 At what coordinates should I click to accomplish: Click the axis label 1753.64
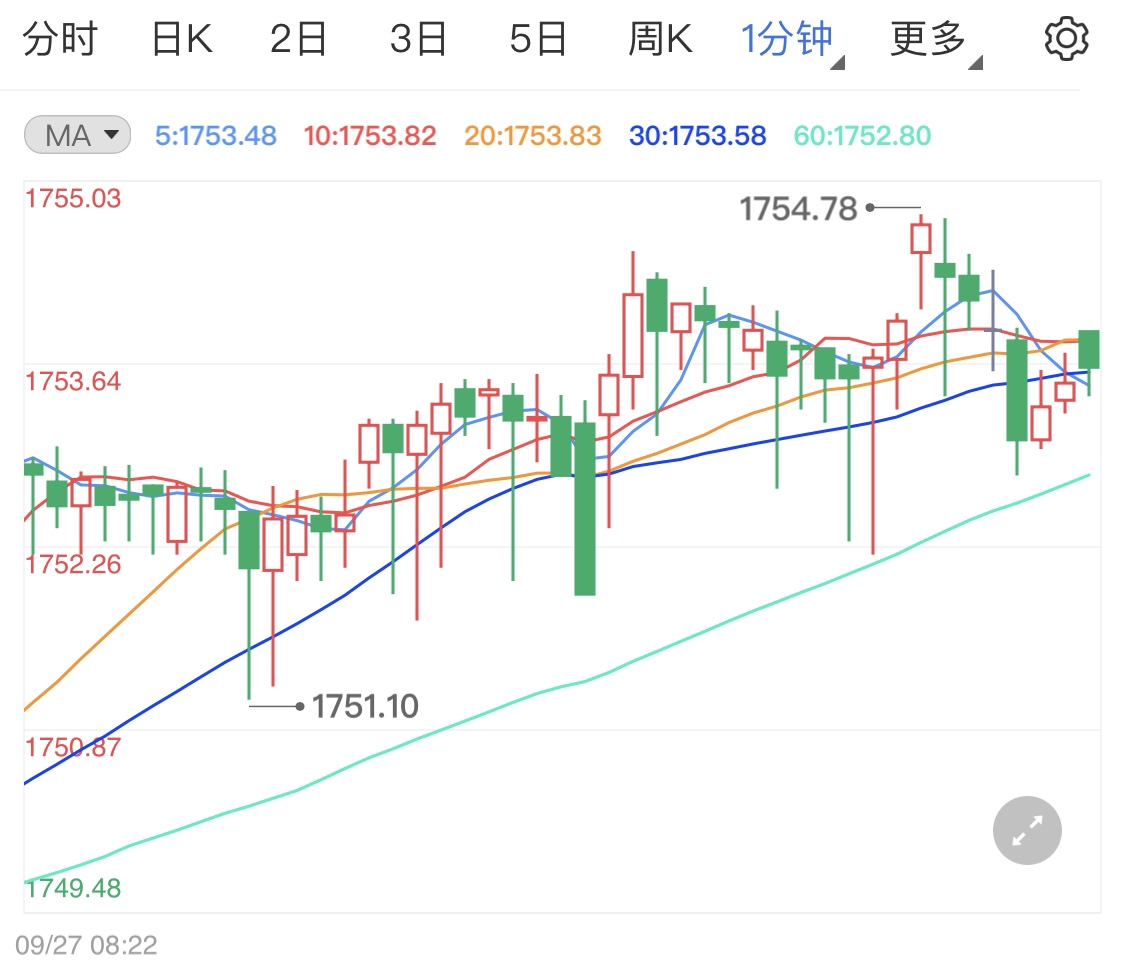[x=73, y=382]
